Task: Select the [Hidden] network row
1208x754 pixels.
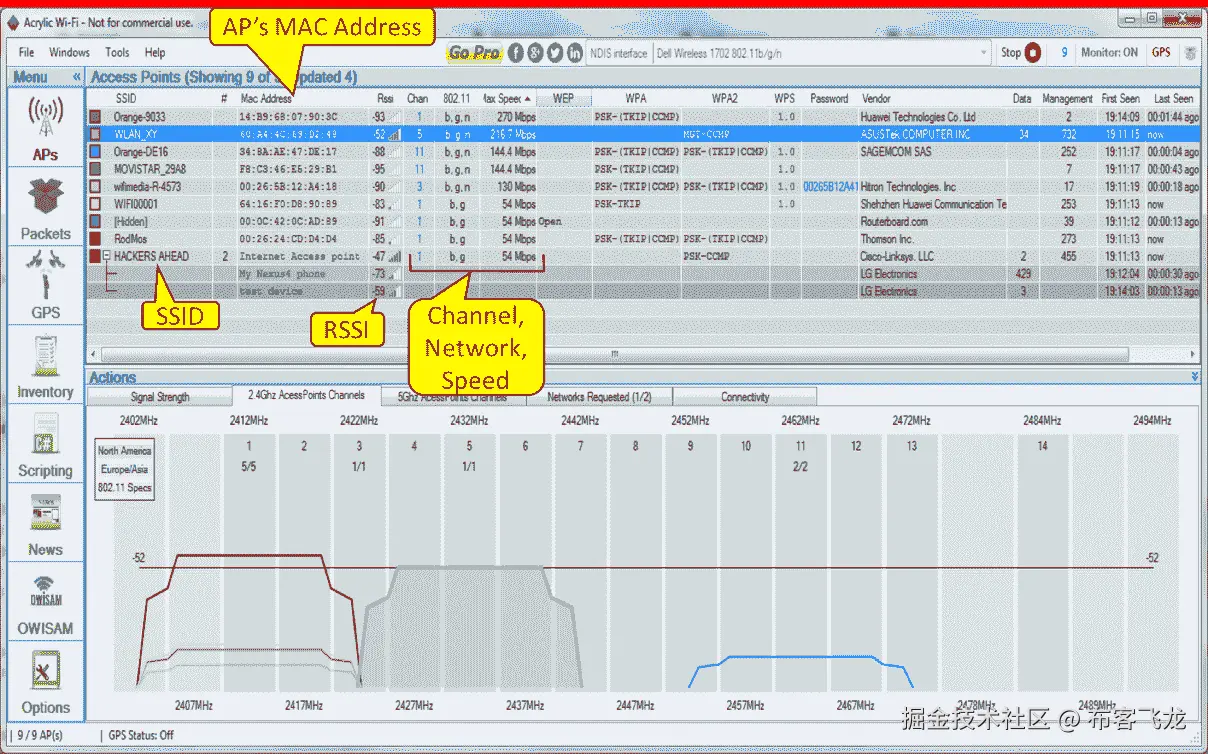Action: click(643, 221)
